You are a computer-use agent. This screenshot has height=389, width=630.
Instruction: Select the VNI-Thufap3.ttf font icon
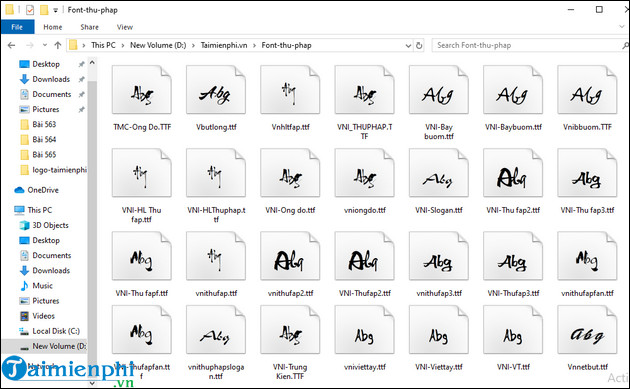point(513,256)
